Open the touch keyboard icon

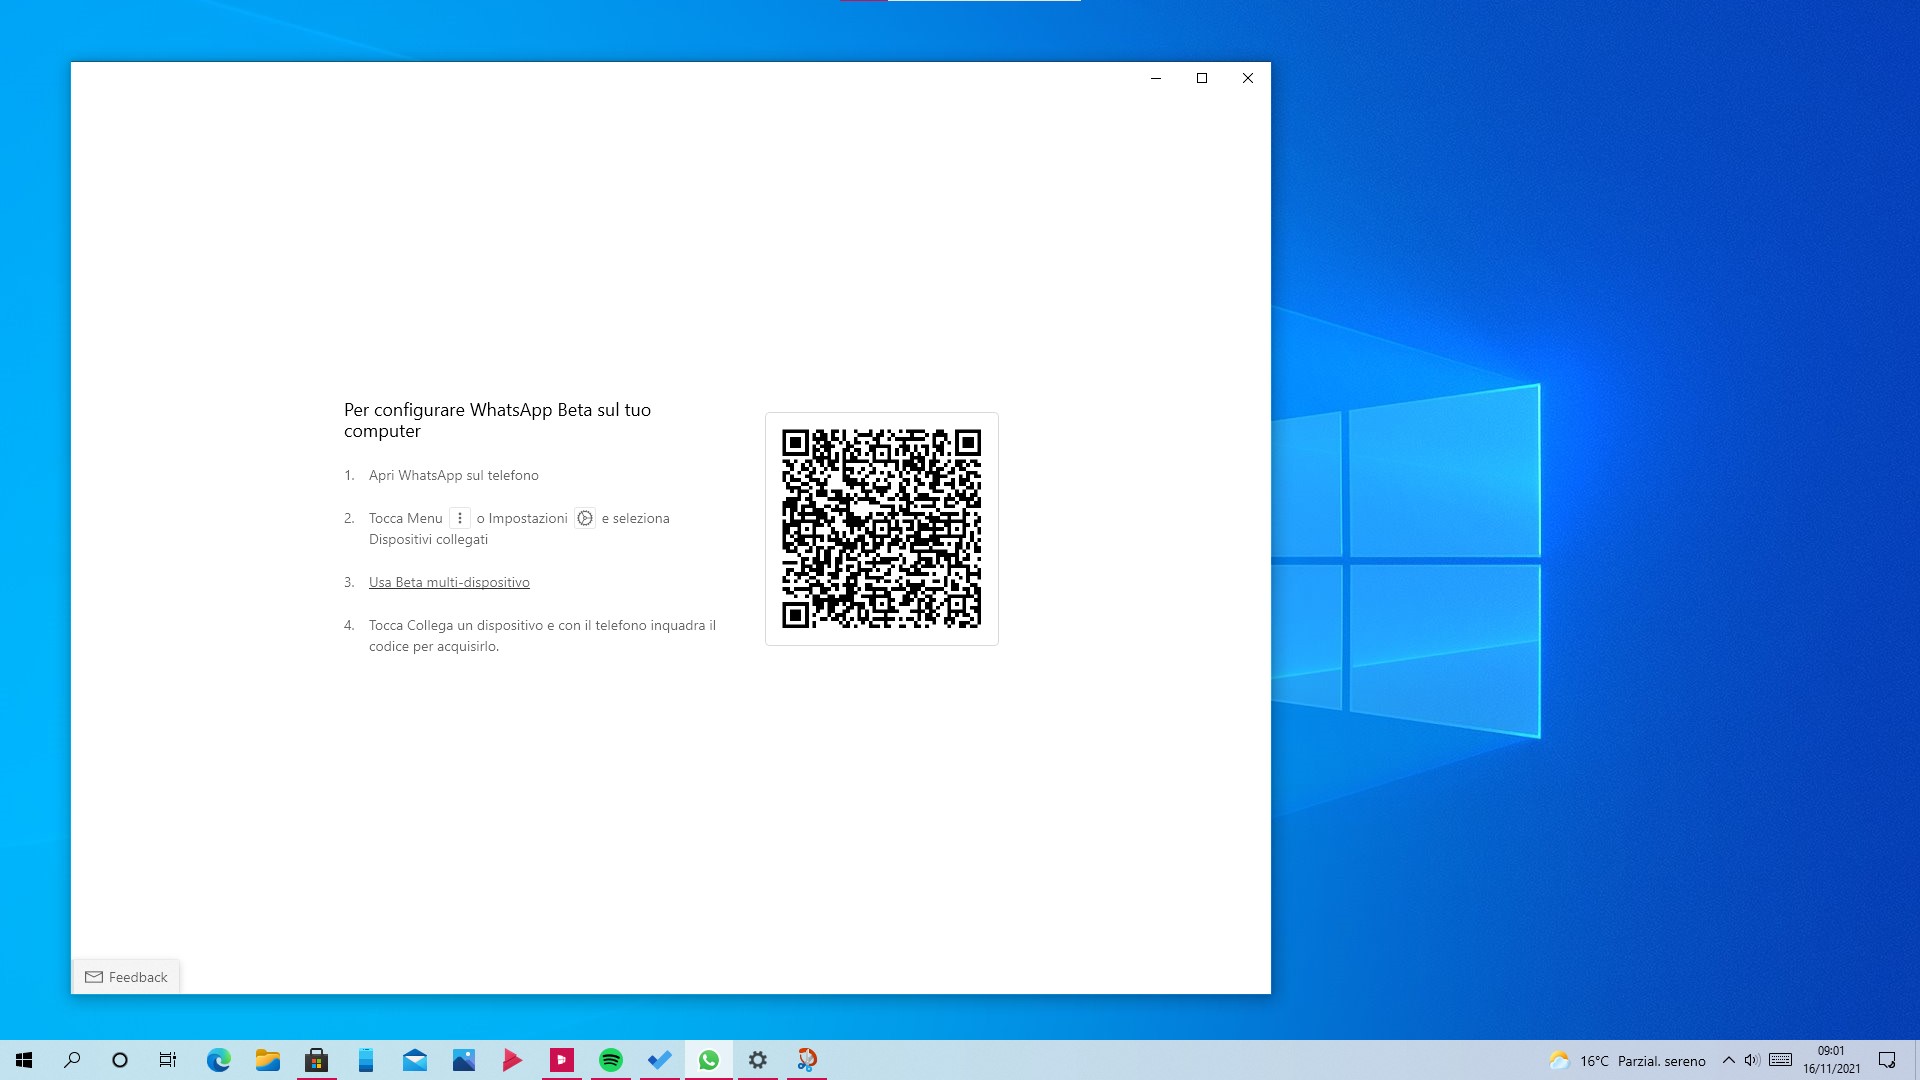[1780, 1060]
